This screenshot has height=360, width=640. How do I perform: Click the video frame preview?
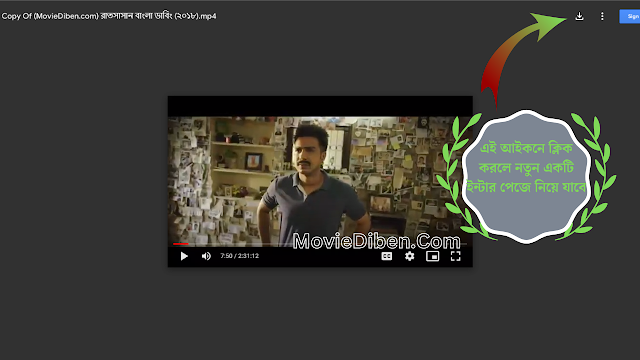pyautogui.click(x=320, y=182)
